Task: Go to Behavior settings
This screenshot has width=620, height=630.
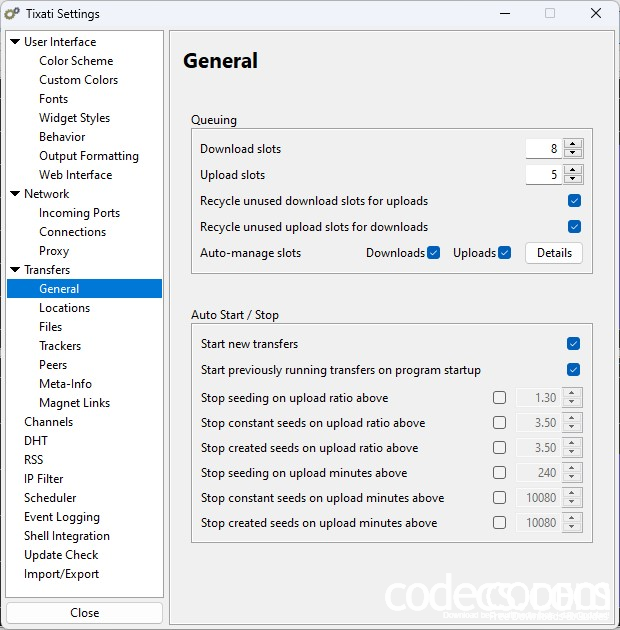Action: [62, 137]
